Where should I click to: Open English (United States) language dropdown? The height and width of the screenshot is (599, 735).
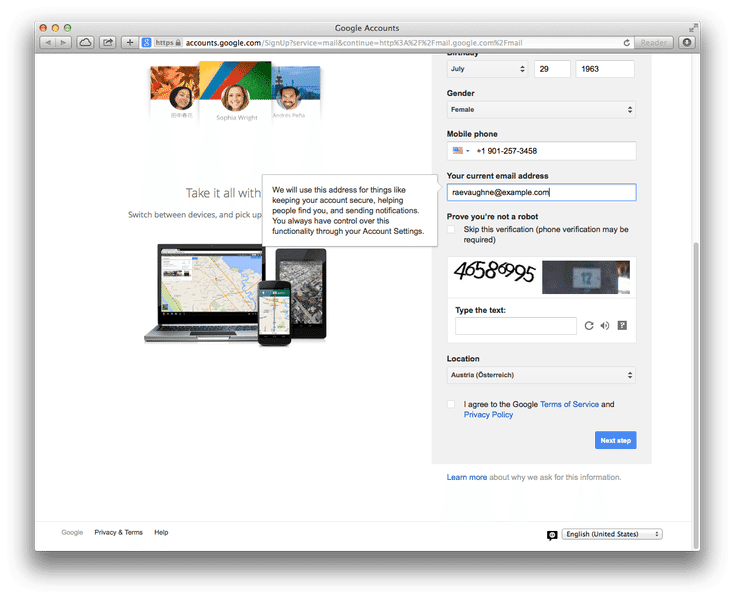[x=612, y=534]
